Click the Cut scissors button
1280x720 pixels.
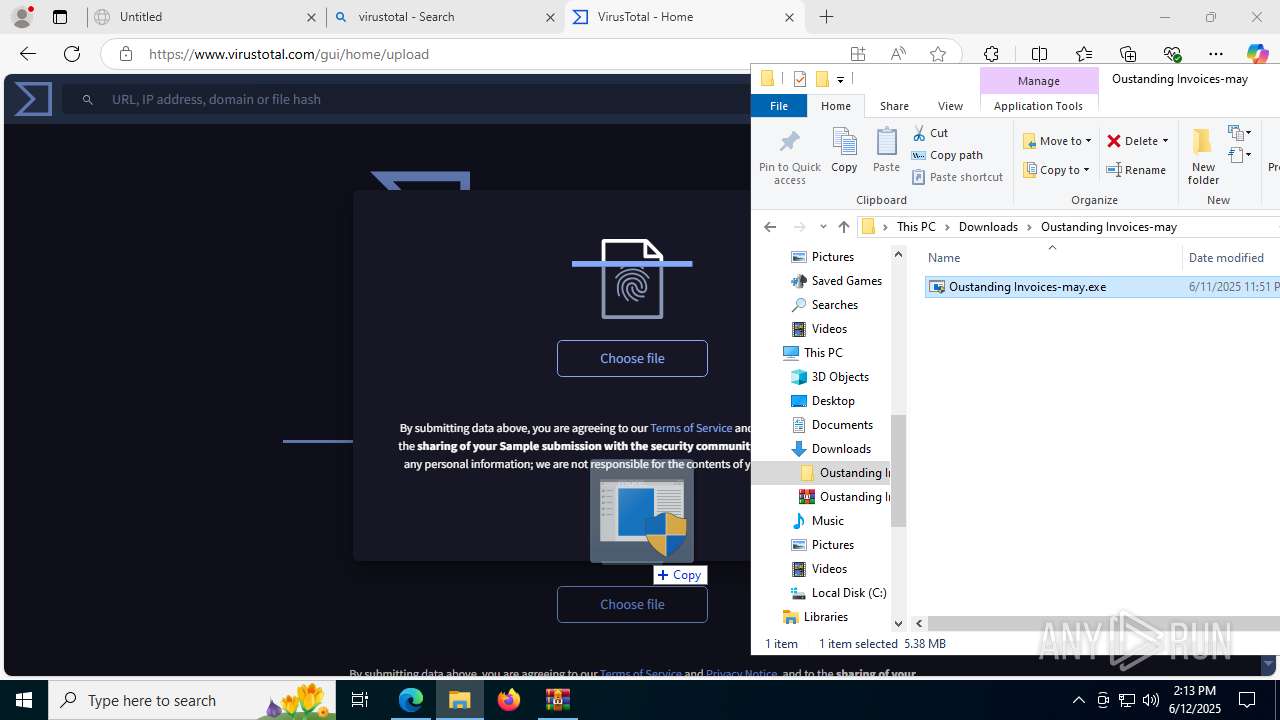click(x=930, y=133)
